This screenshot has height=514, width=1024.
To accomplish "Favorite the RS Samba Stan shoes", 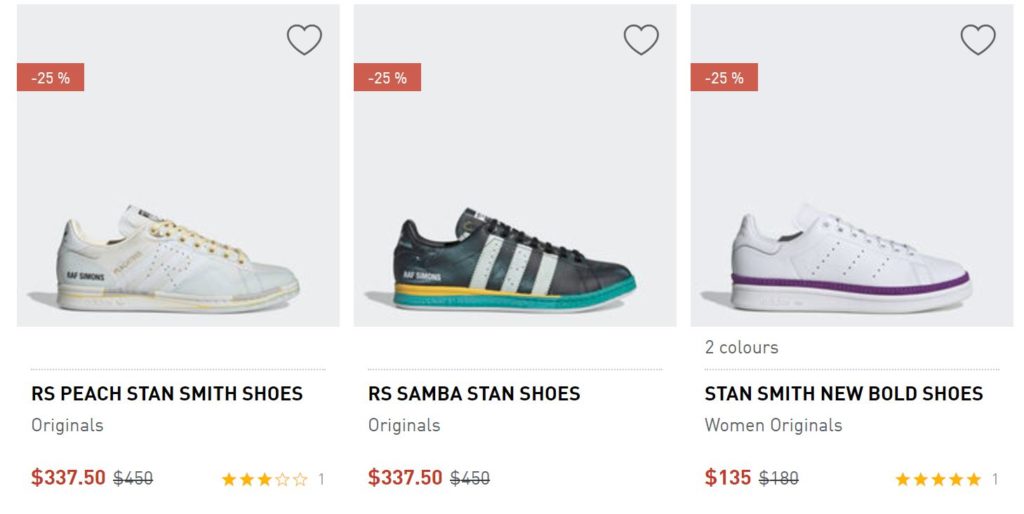I will pyautogui.click(x=641, y=40).
